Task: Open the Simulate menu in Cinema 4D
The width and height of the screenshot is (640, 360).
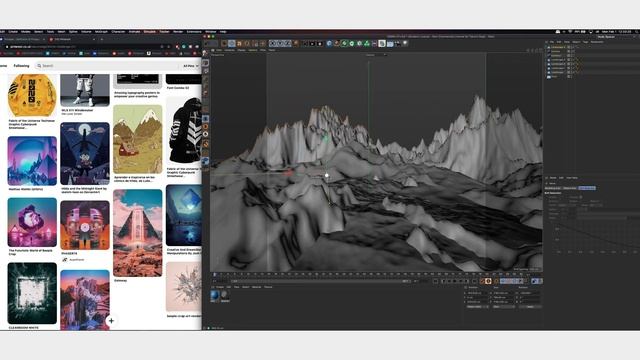Action: (149, 31)
